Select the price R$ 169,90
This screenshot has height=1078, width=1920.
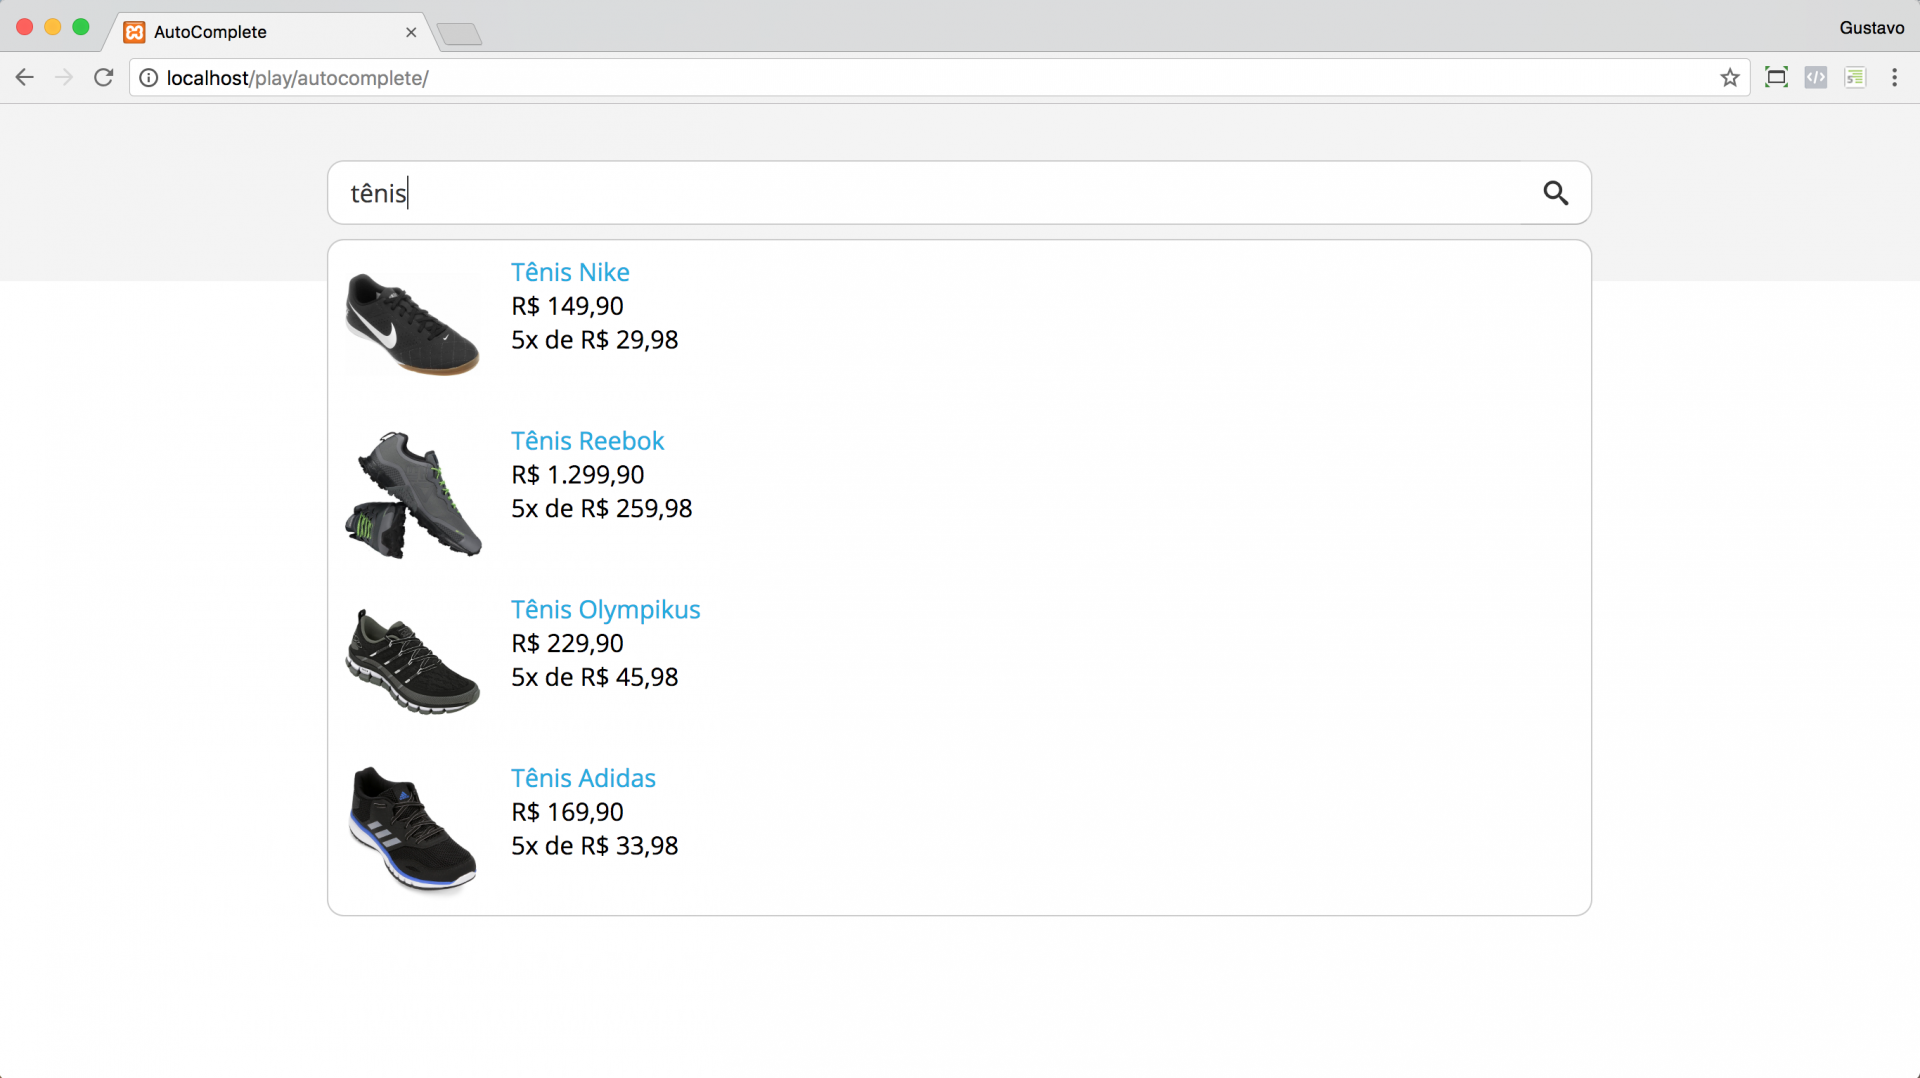[x=567, y=812]
